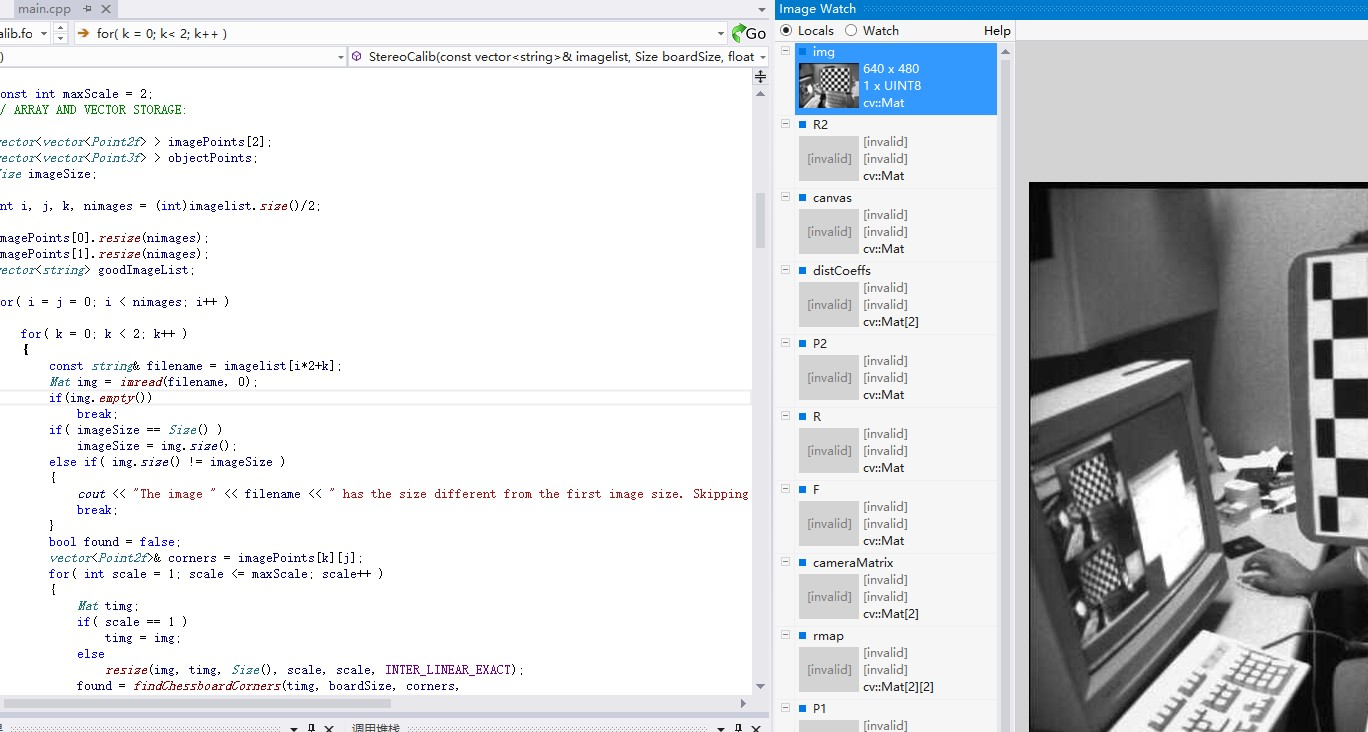Collapse the img variable entry
The image size is (1368, 732).
click(x=786, y=52)
